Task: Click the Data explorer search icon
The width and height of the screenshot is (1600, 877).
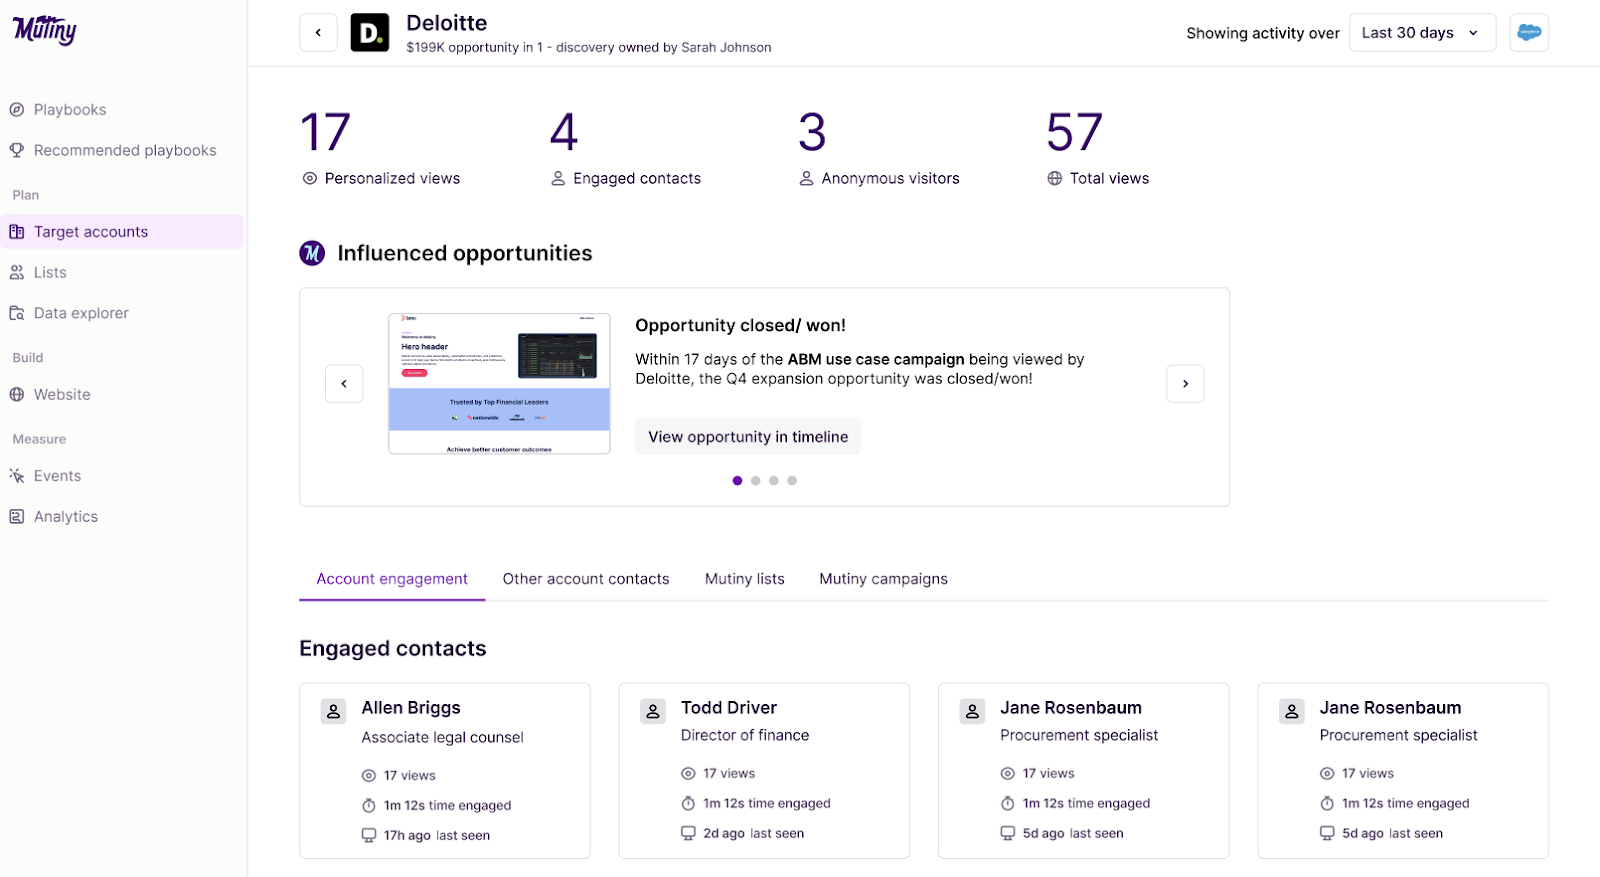Action: (17, 313)
